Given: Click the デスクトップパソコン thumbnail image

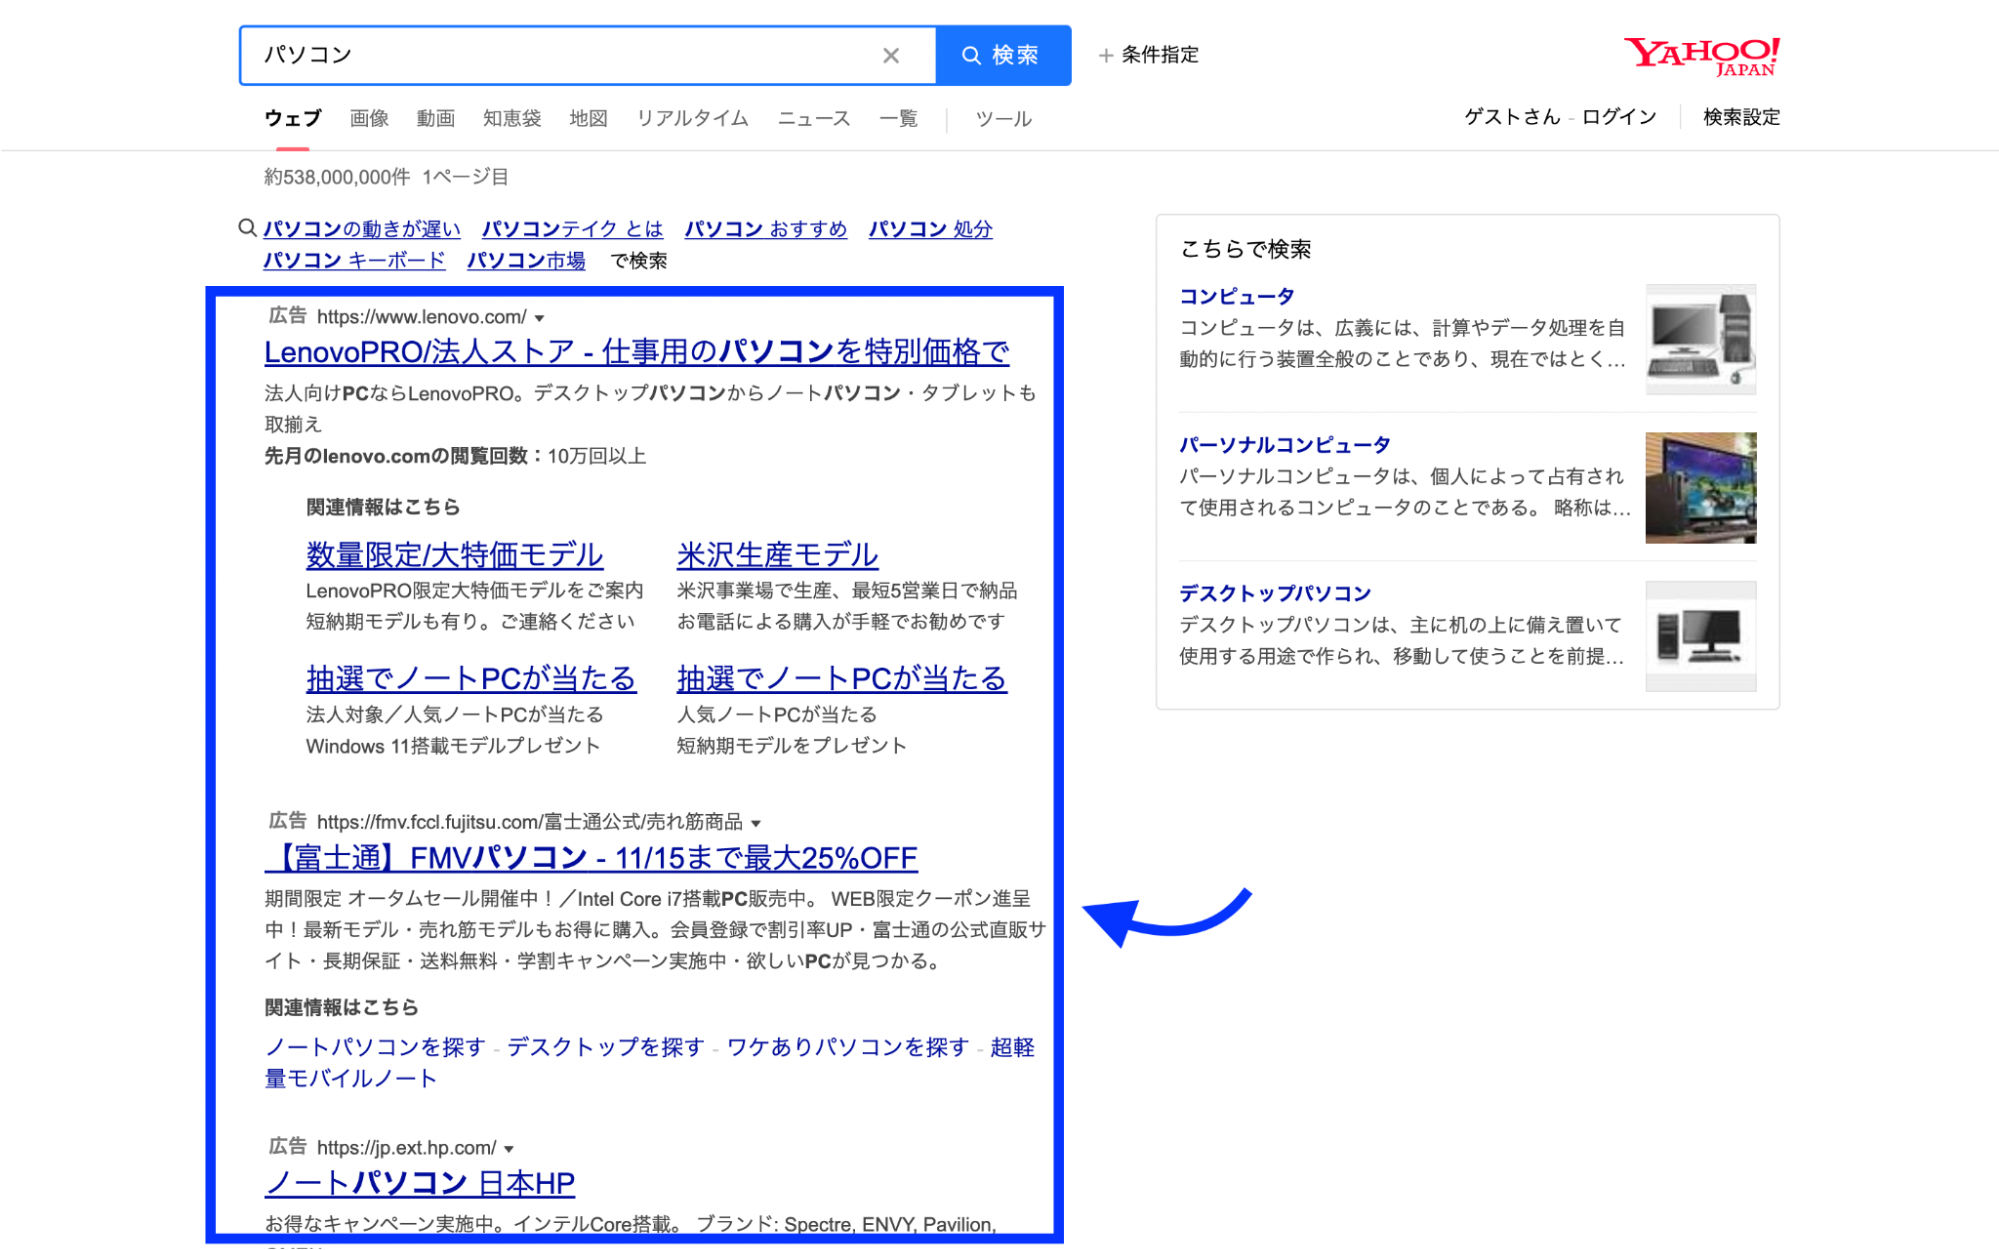Looking at the screenshot, I should (1700, 636).
